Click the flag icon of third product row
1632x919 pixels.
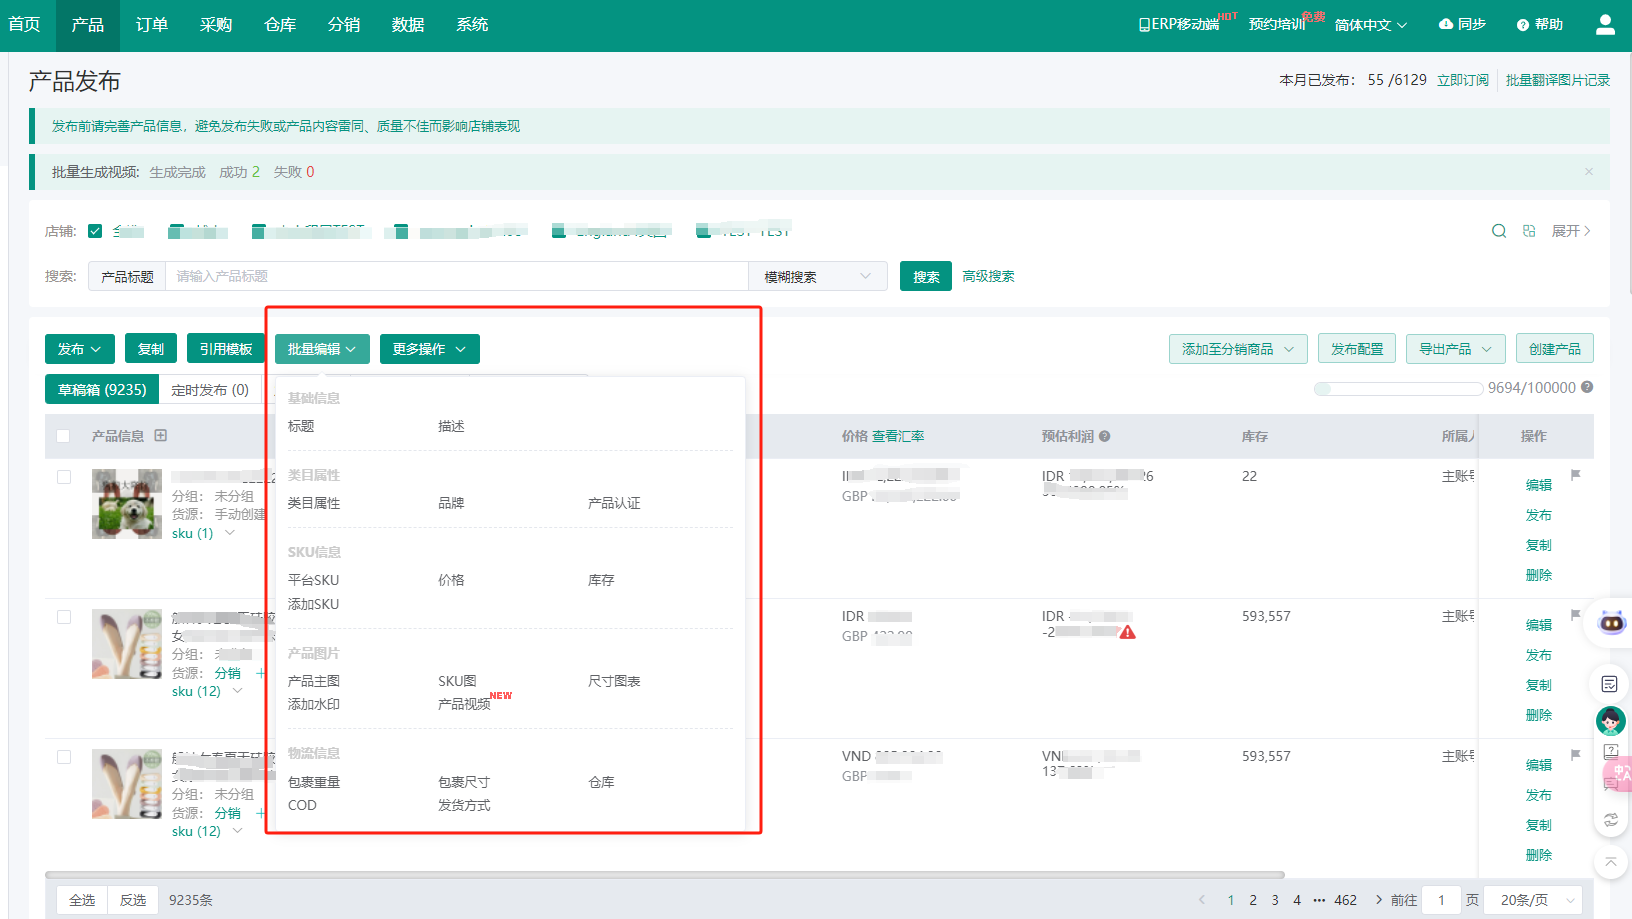[1575, 755]
